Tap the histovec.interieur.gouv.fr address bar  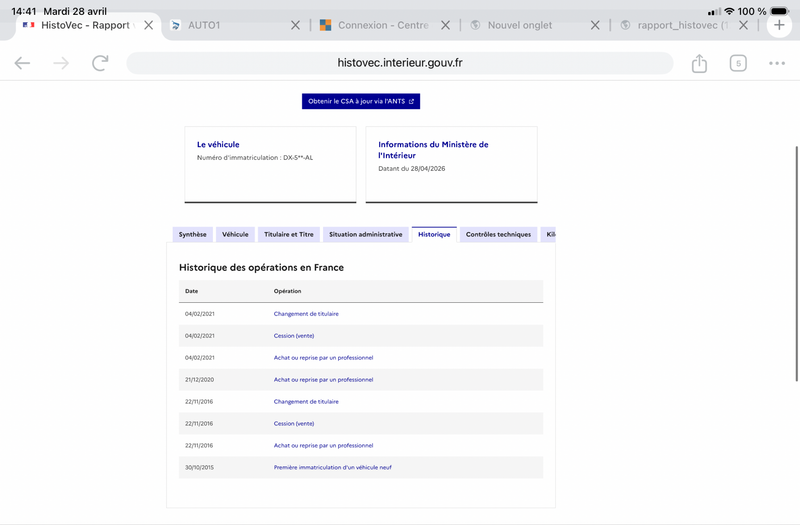400,63
